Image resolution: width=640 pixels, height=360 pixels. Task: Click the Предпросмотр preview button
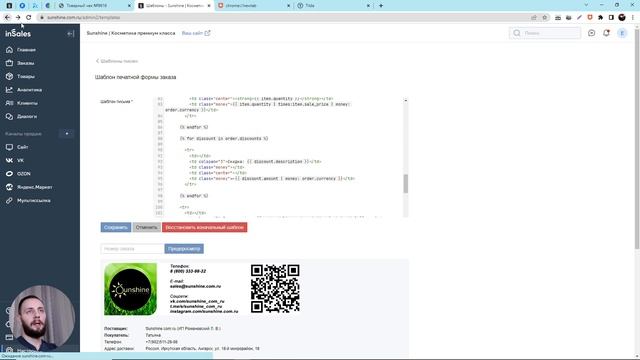tap(184, 249)
